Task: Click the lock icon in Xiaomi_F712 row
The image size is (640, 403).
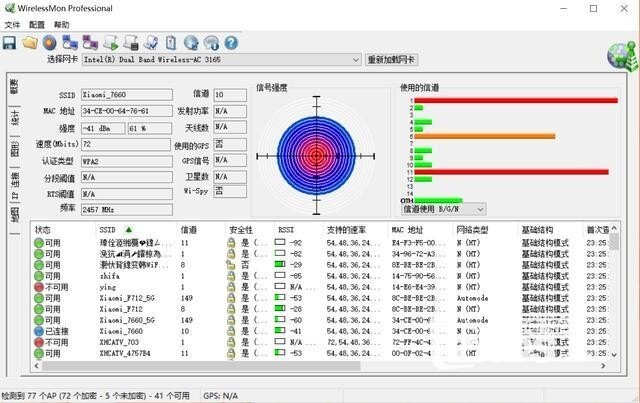Action: tap(231, 309)
